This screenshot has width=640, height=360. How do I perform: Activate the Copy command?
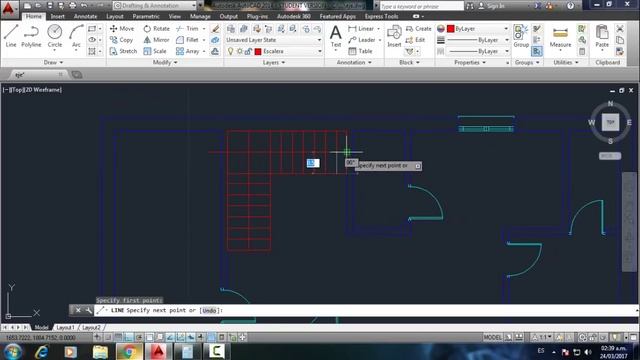tap(121, 40)
